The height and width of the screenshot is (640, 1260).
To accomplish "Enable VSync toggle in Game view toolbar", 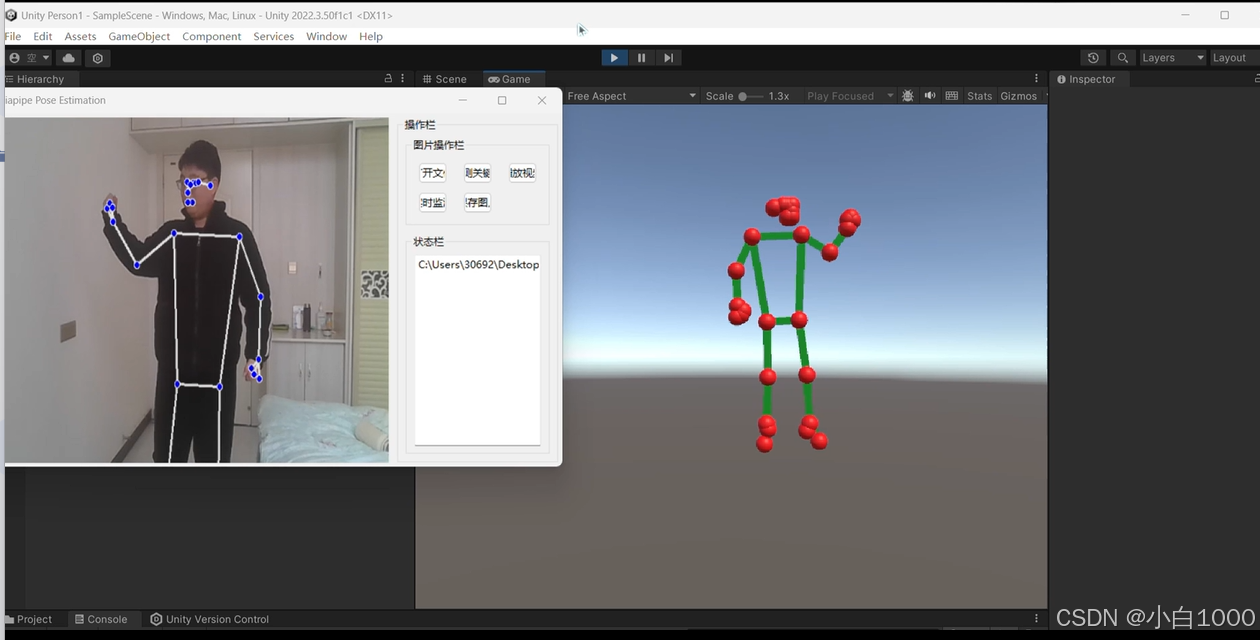I will tap(949, 95).
